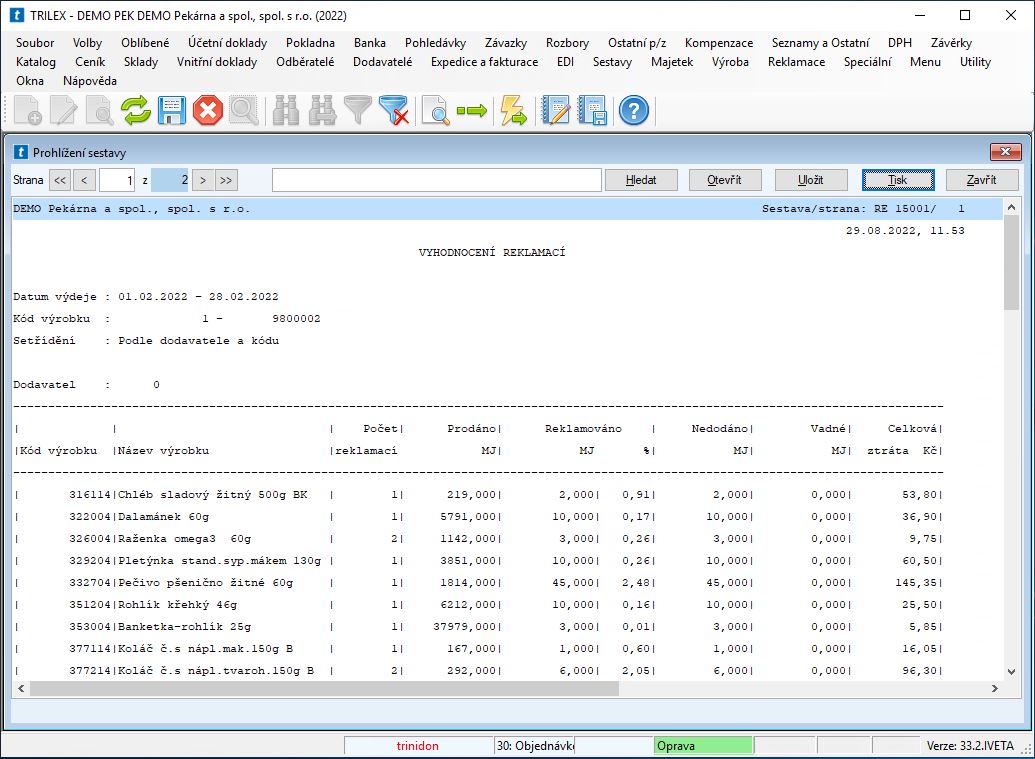The image size is (1035, 759).
Task: Click the Tisk button
Action: click(898, 180)
